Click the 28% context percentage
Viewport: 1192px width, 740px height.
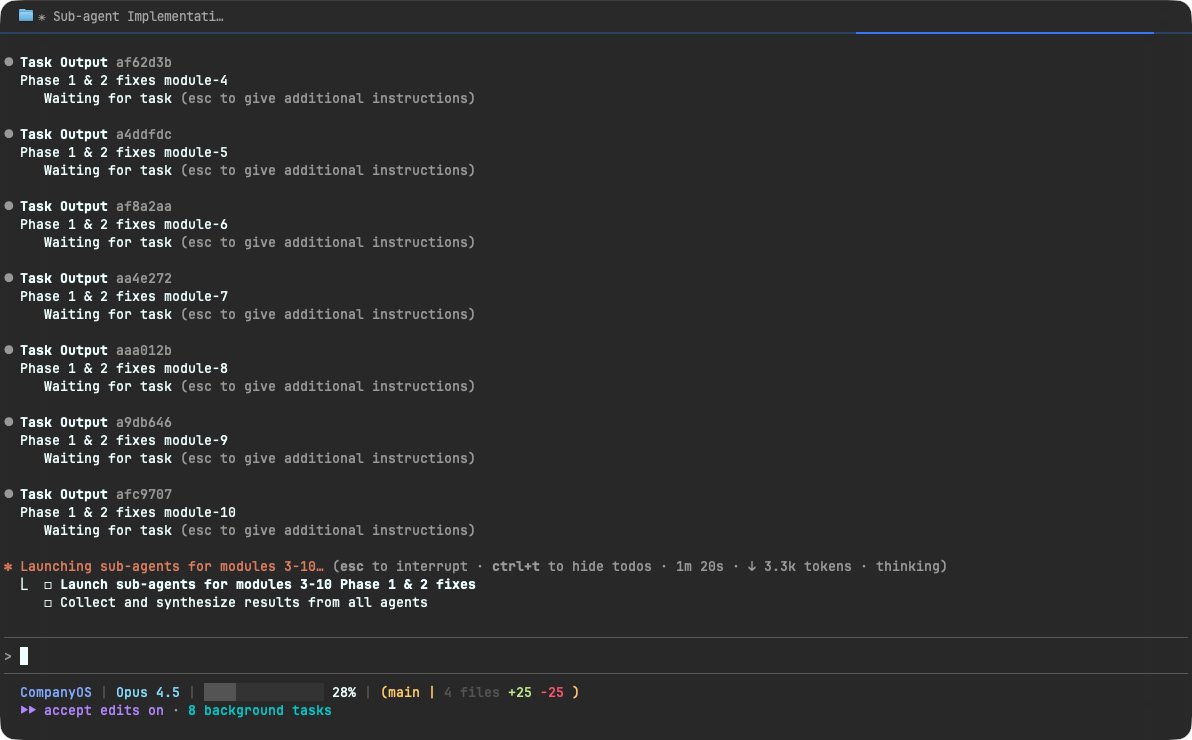pos(344,692)
